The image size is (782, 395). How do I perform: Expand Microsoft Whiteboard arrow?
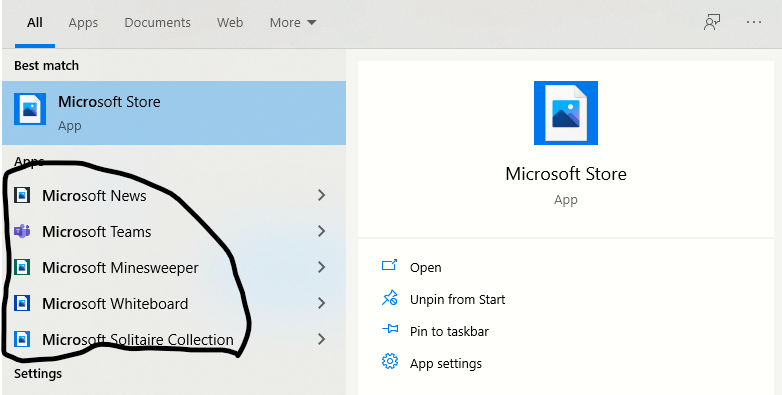pos(322,303)
